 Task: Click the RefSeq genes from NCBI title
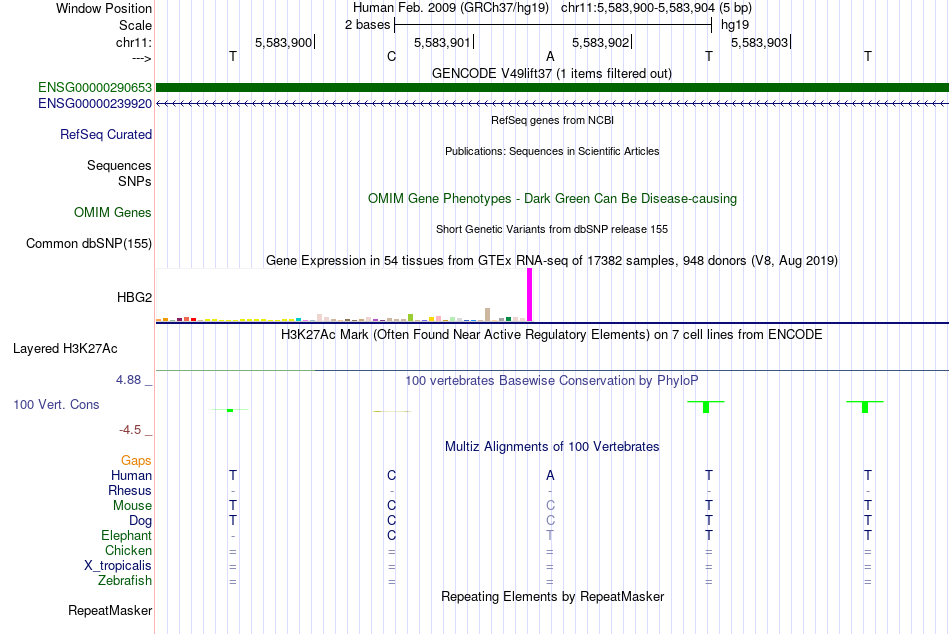coord(552,120)
